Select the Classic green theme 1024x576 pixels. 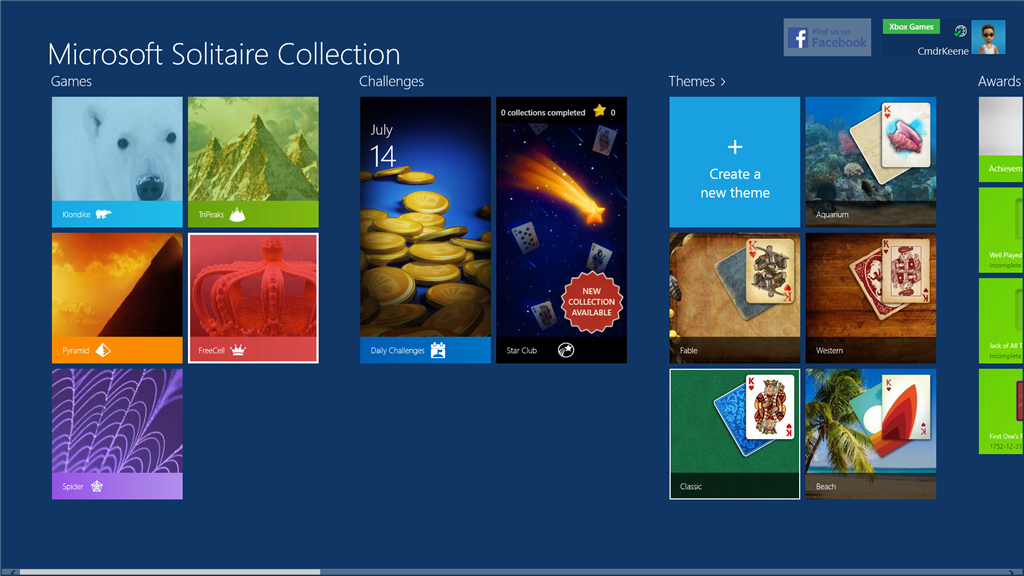pos(735,434)
